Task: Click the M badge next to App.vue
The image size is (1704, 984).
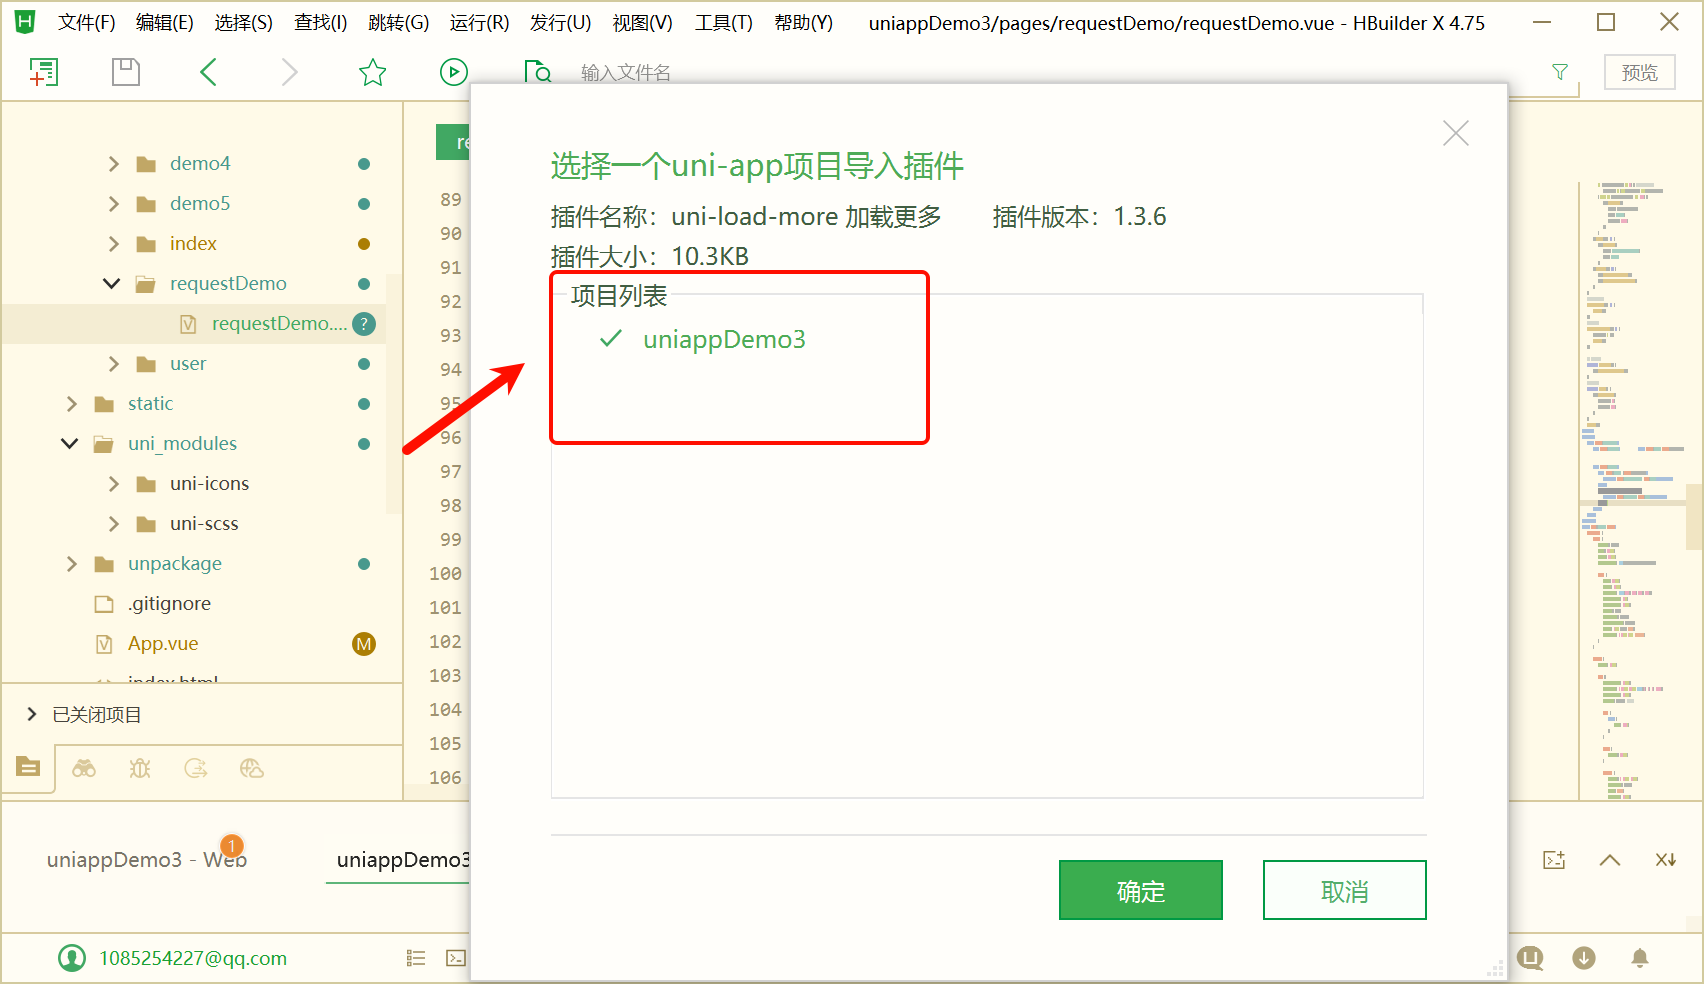Action: tap(364, 644)
